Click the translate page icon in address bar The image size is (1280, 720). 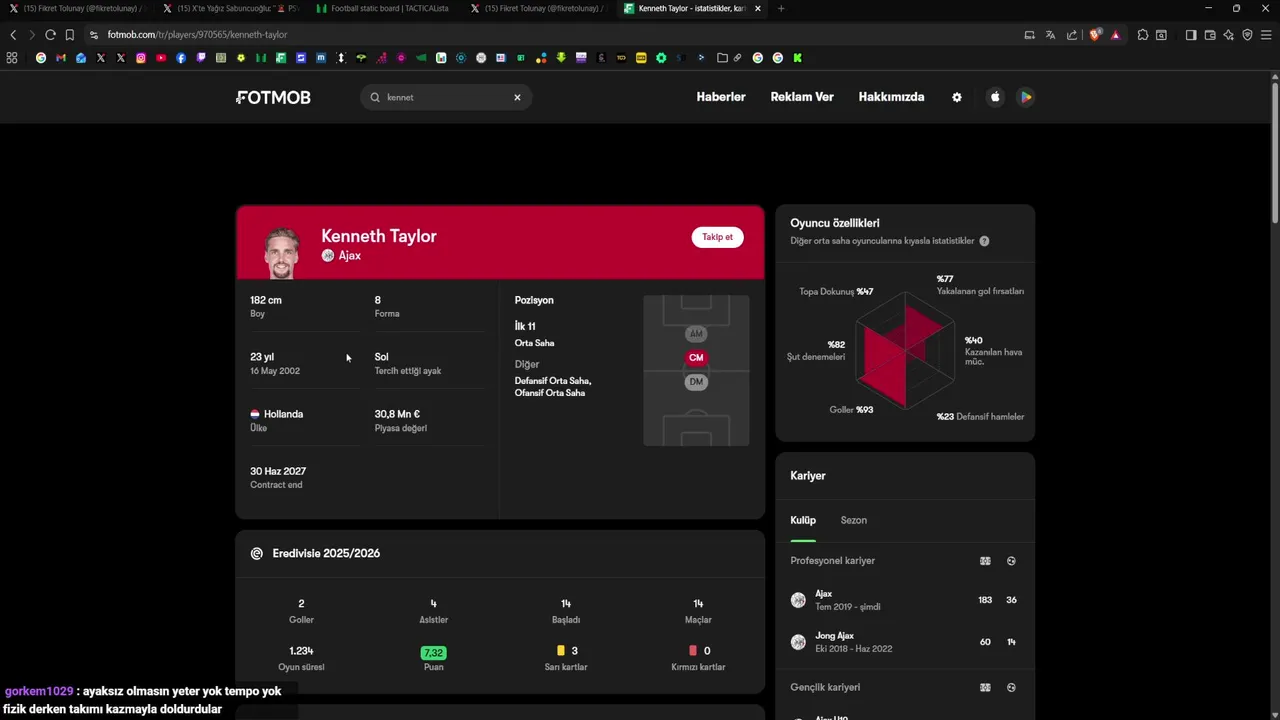(1050, 35)
